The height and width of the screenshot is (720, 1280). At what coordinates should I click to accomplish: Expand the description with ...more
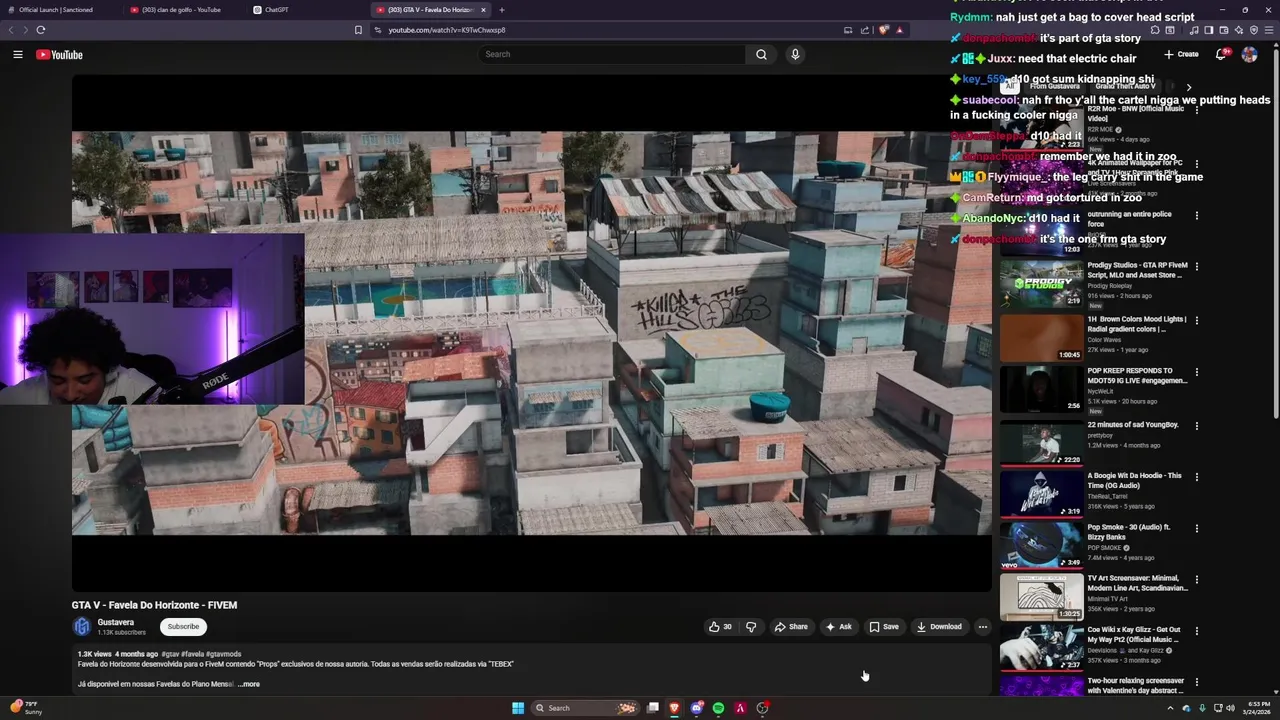tap(249, 684)
